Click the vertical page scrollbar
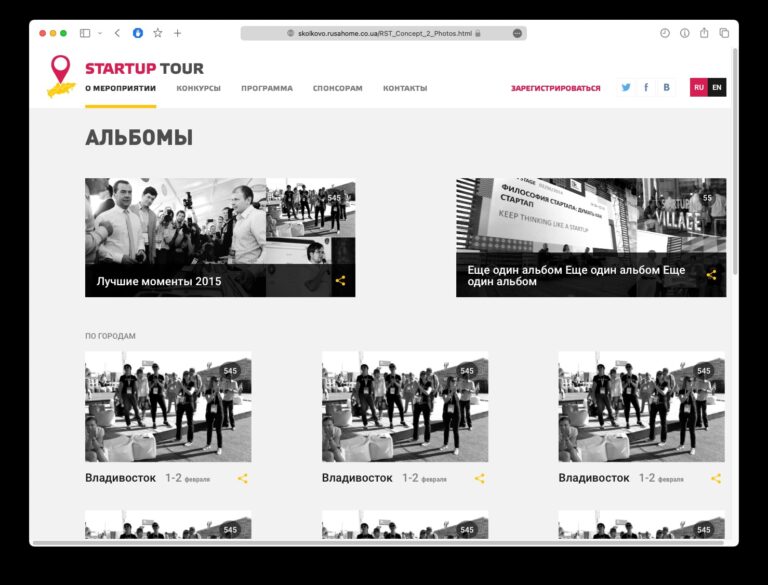The image size is (768, 585). [x=735, y=162]
